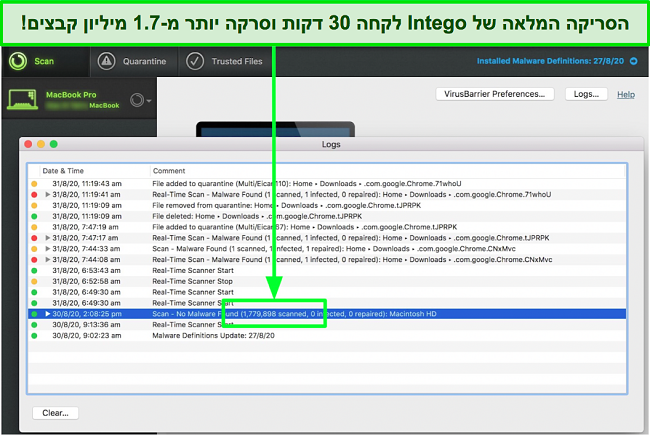Select the MacBook Pro laptop icon
Screen dimensions: 650x435
click(x=22, y=100)
